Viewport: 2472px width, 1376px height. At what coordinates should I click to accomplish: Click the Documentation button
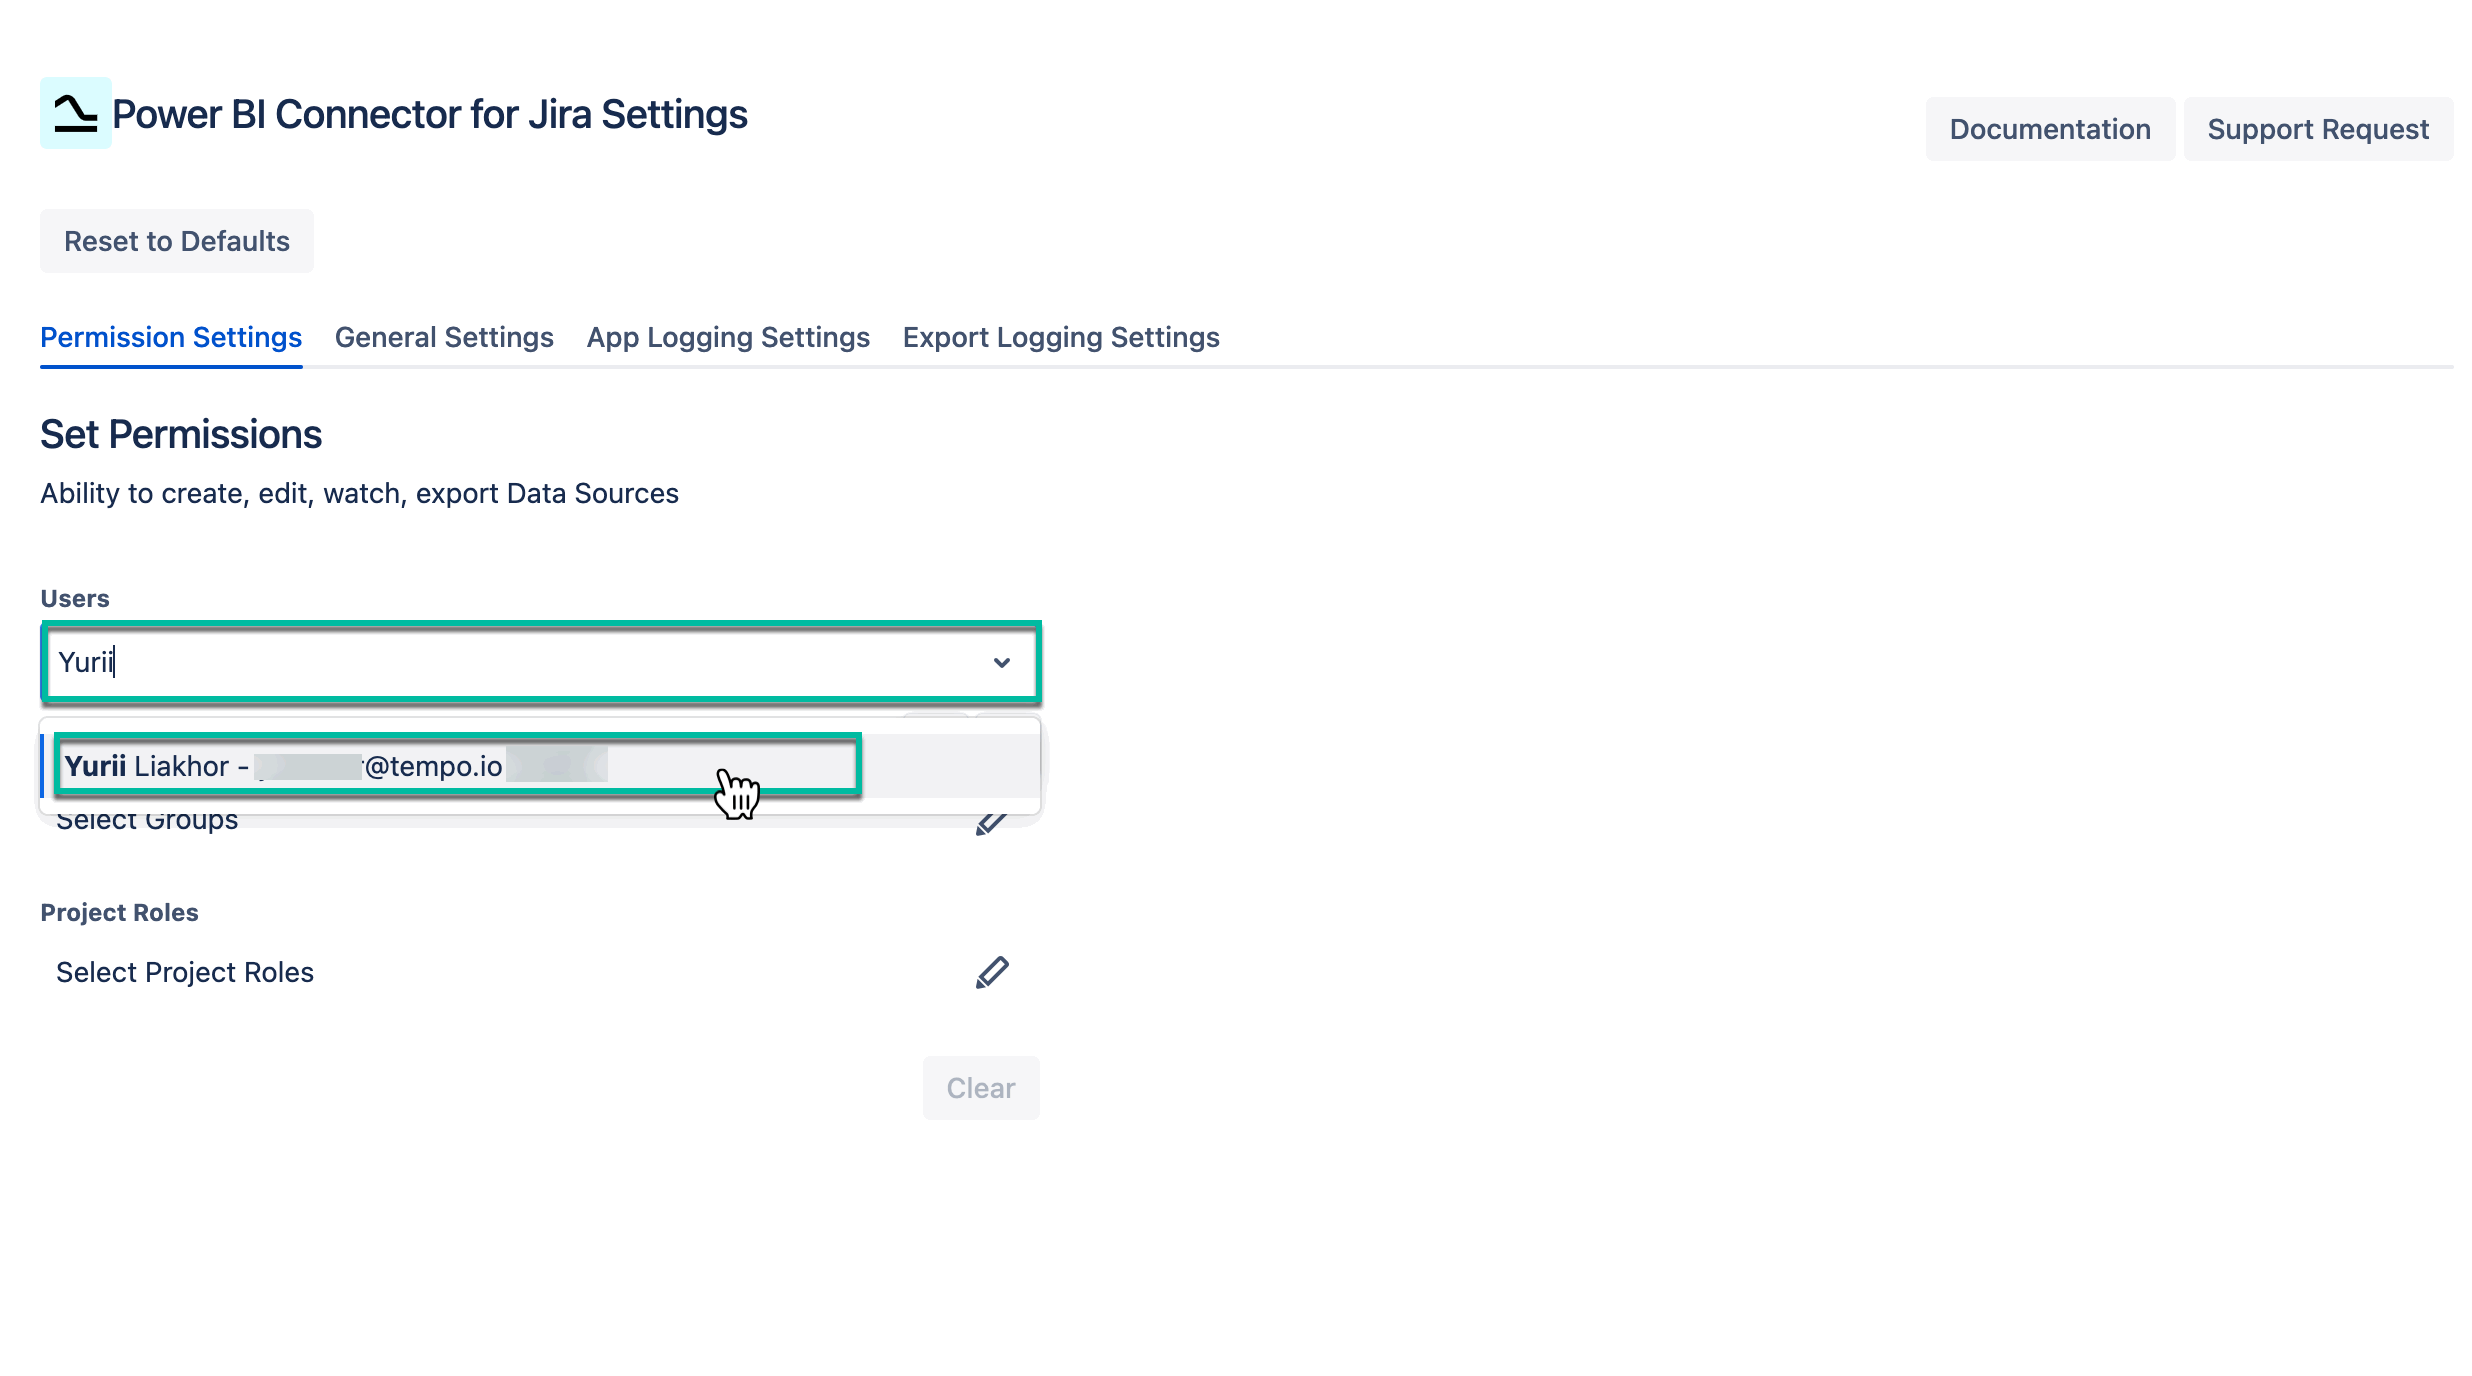point(2050,128)
